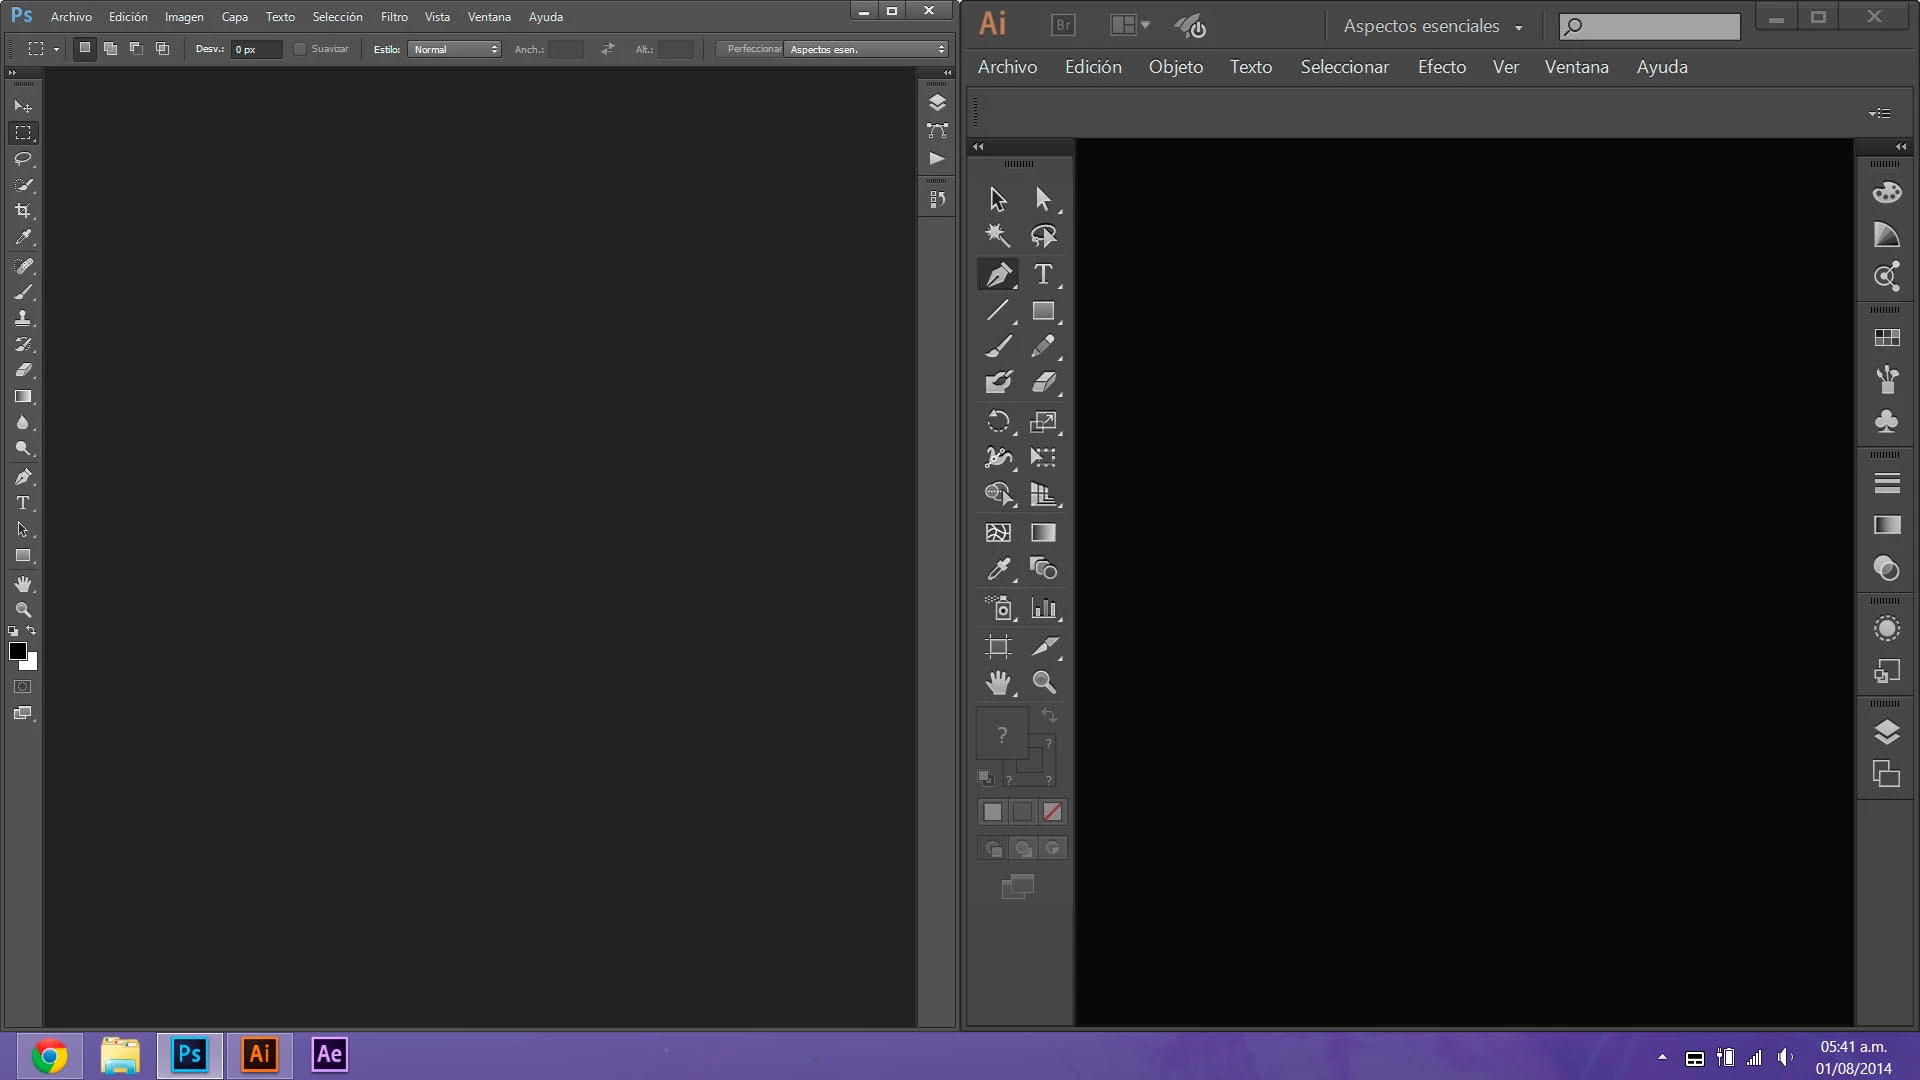Open the Filtro menu in Photoshop
The image size is (1920, 1080).
(x=394, y=17)
